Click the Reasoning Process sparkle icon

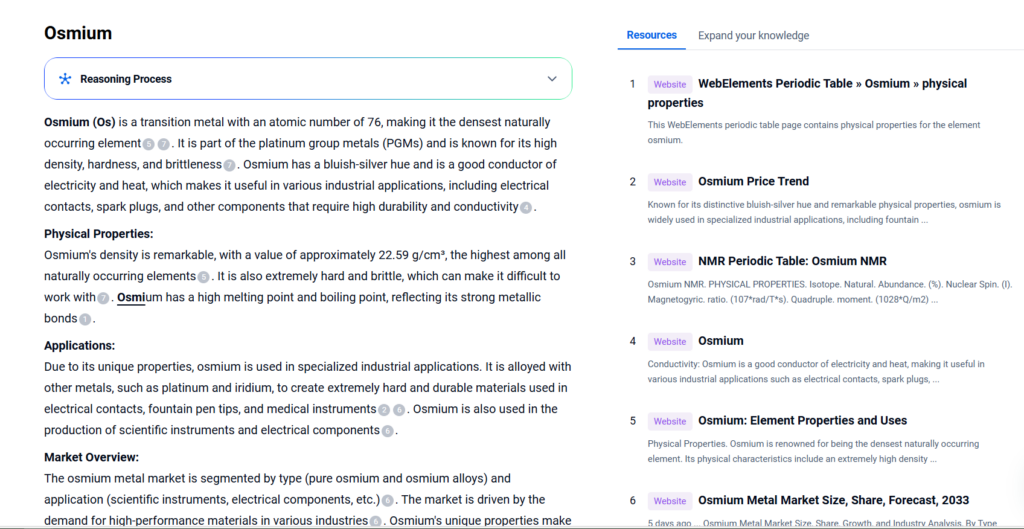(65, 79)
